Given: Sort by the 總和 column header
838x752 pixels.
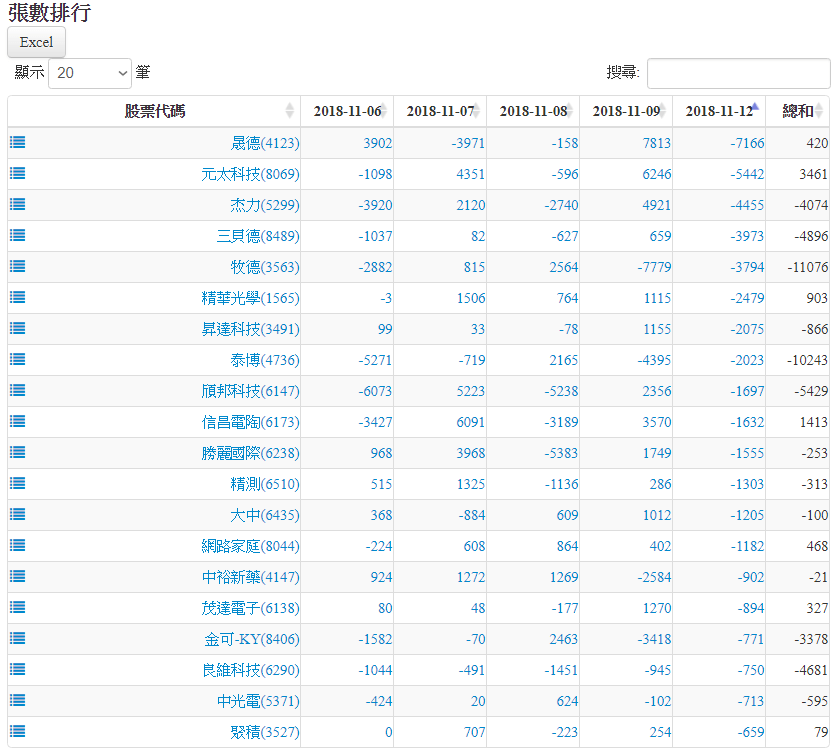Looking at the screenshot, I should 797,111.
